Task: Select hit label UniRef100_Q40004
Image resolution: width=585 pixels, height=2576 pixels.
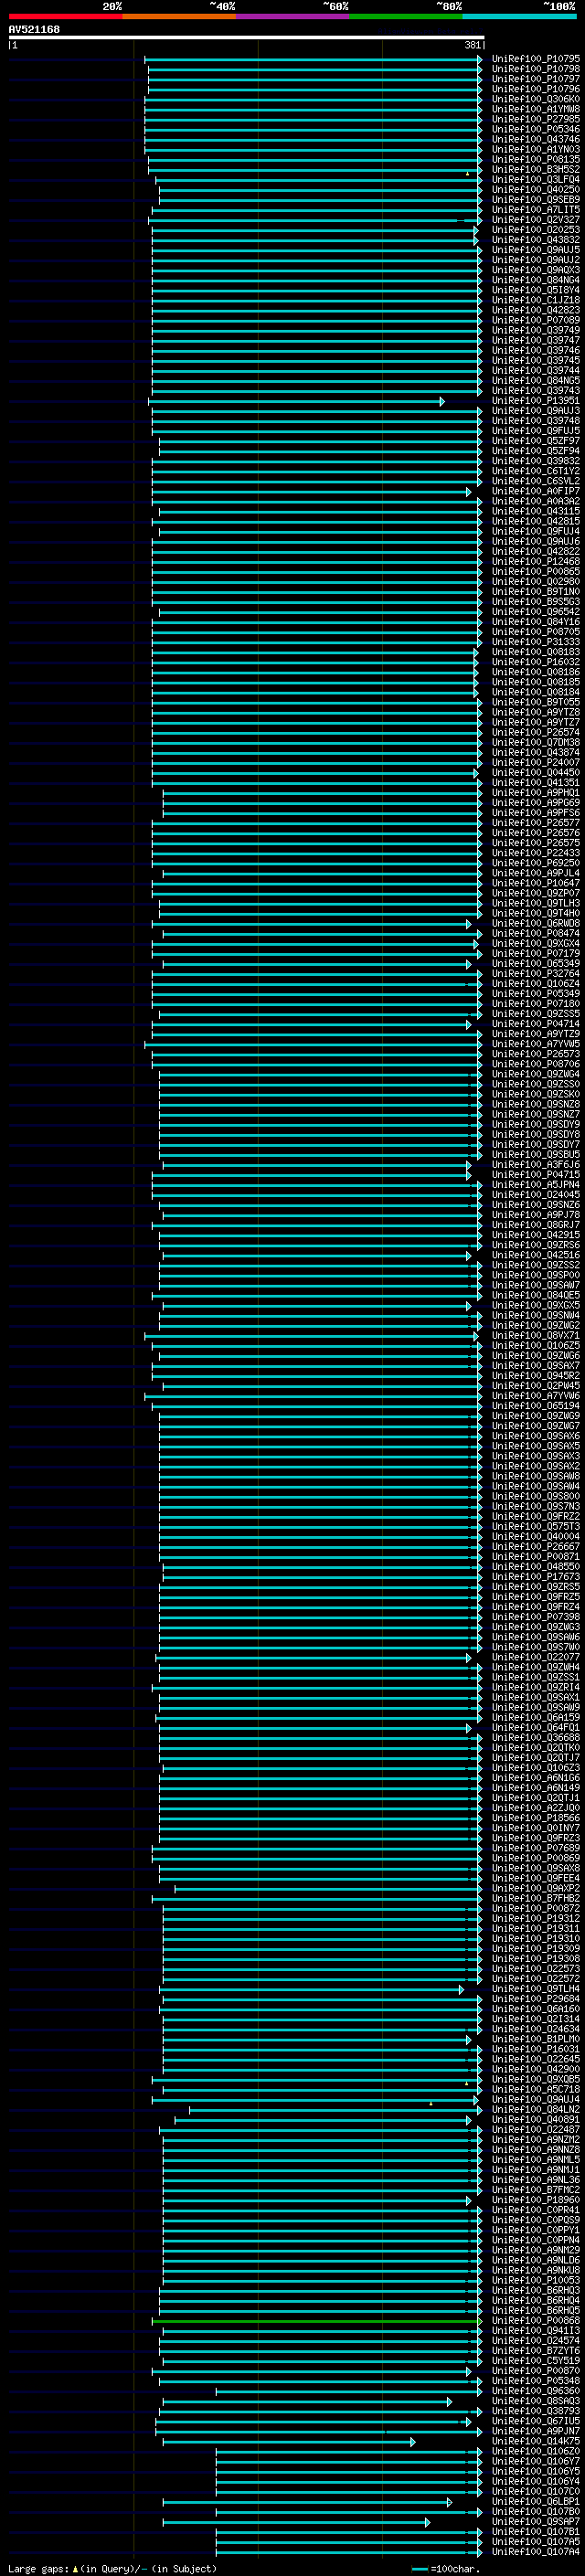Action: point(535,1536)
